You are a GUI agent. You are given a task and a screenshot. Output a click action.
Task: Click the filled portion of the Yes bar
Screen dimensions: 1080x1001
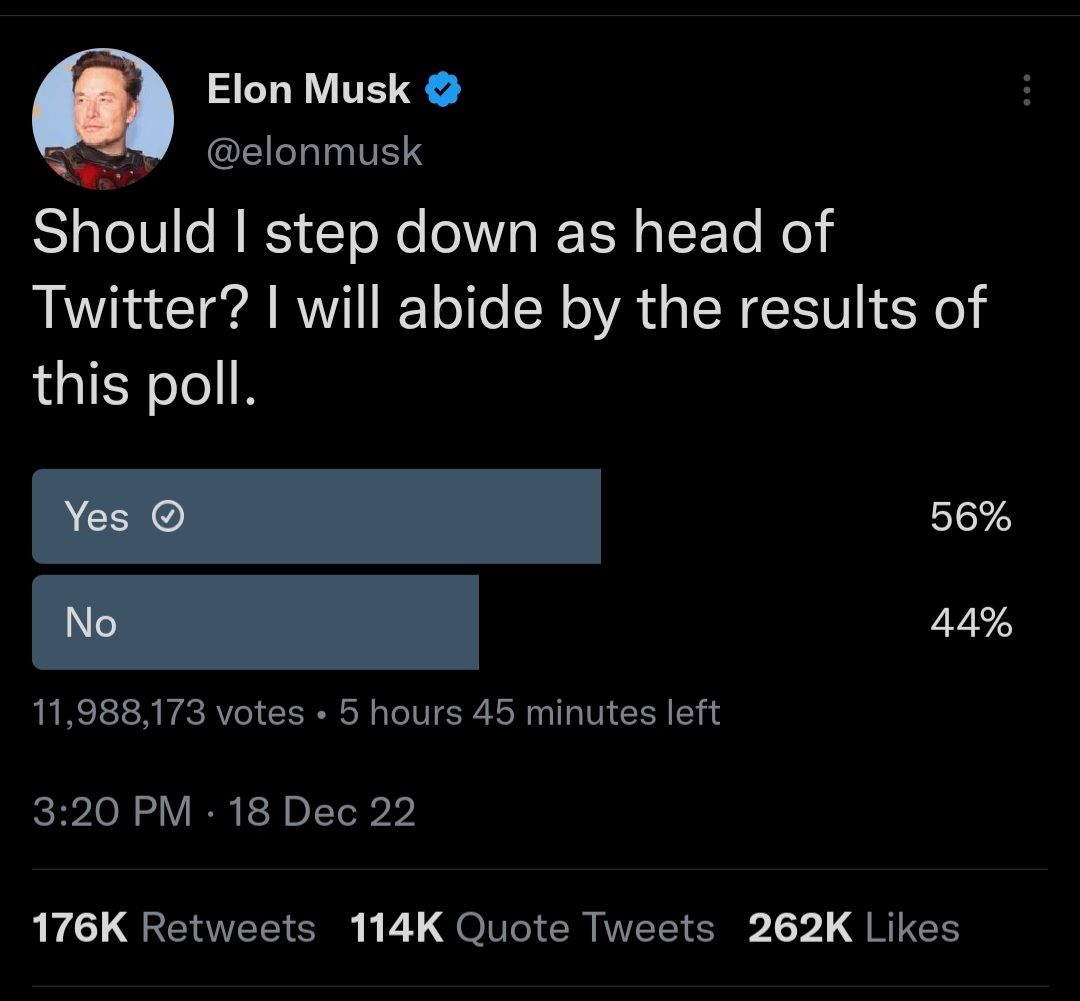click(316, 516)
